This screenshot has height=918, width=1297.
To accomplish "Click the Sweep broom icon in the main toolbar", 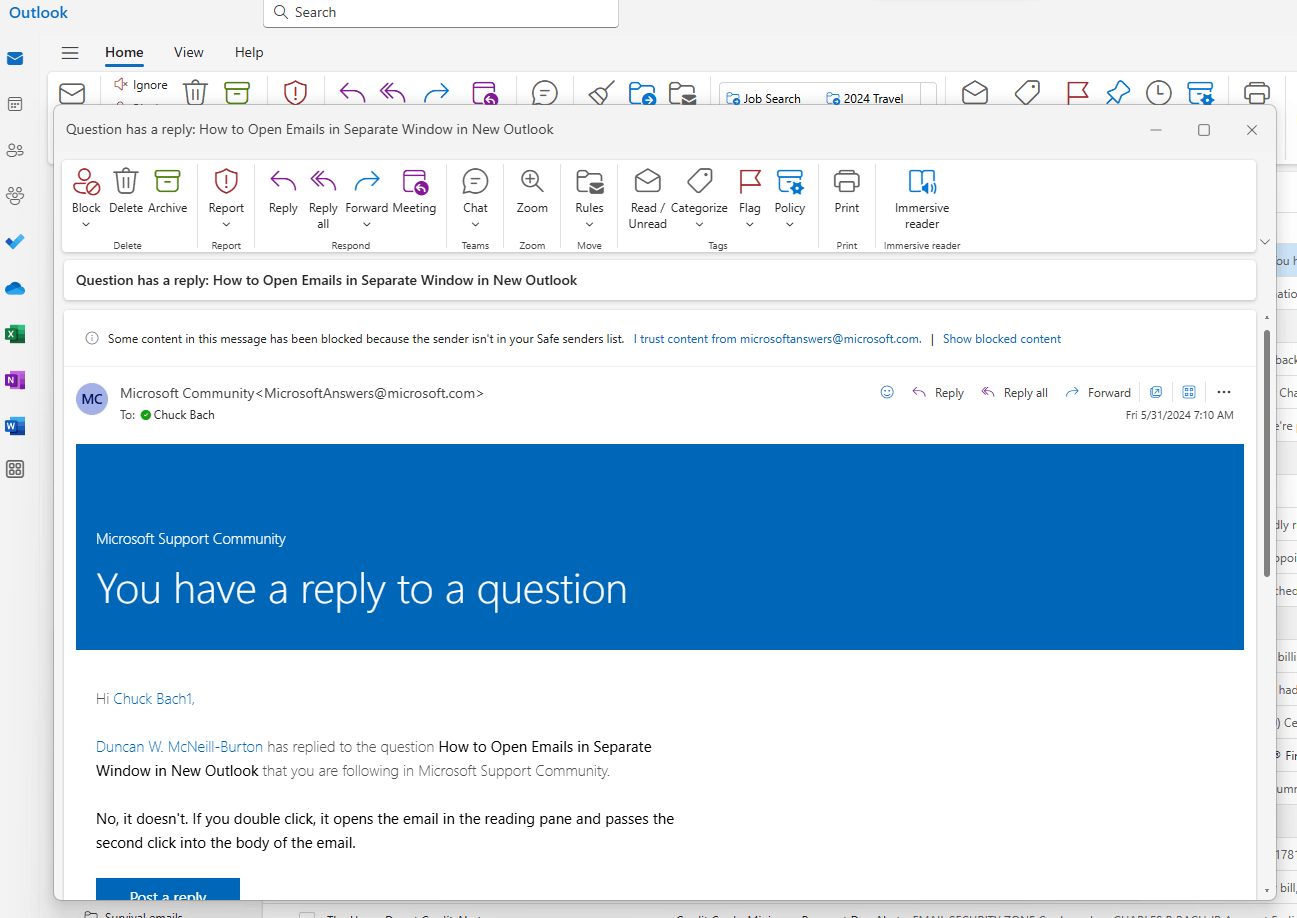I will pyautogui.click(x=600, y=93).
